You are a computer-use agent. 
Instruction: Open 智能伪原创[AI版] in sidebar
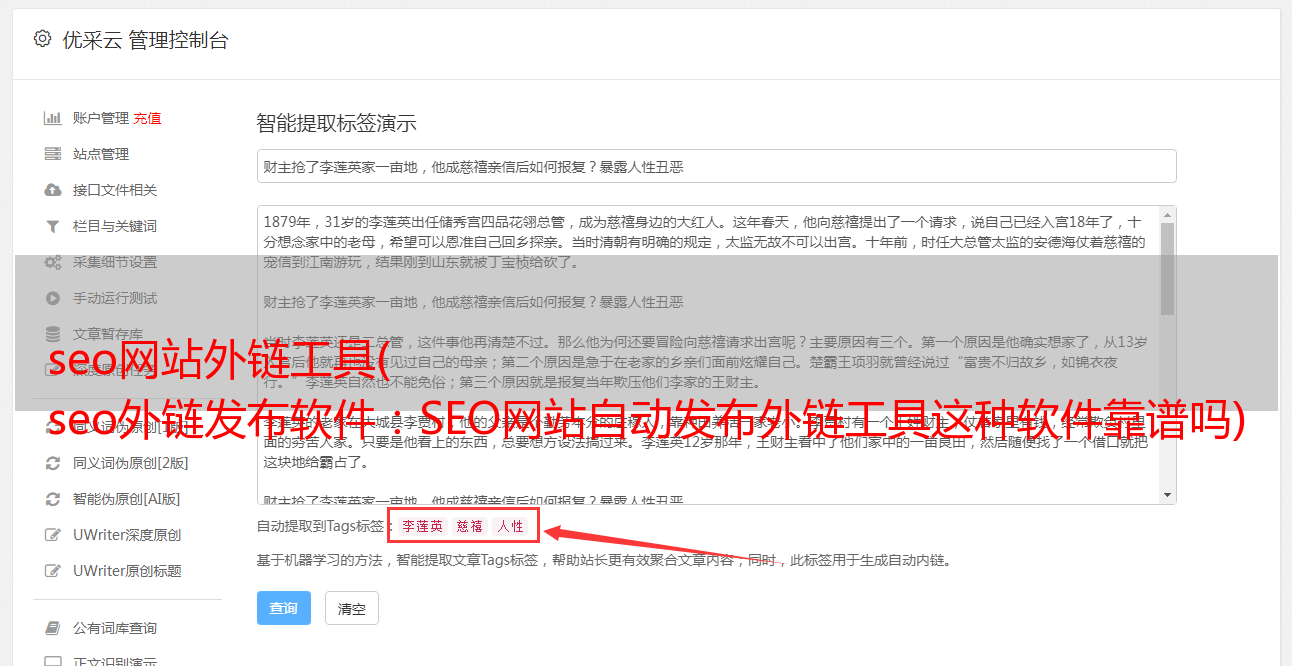click(127, 499)
